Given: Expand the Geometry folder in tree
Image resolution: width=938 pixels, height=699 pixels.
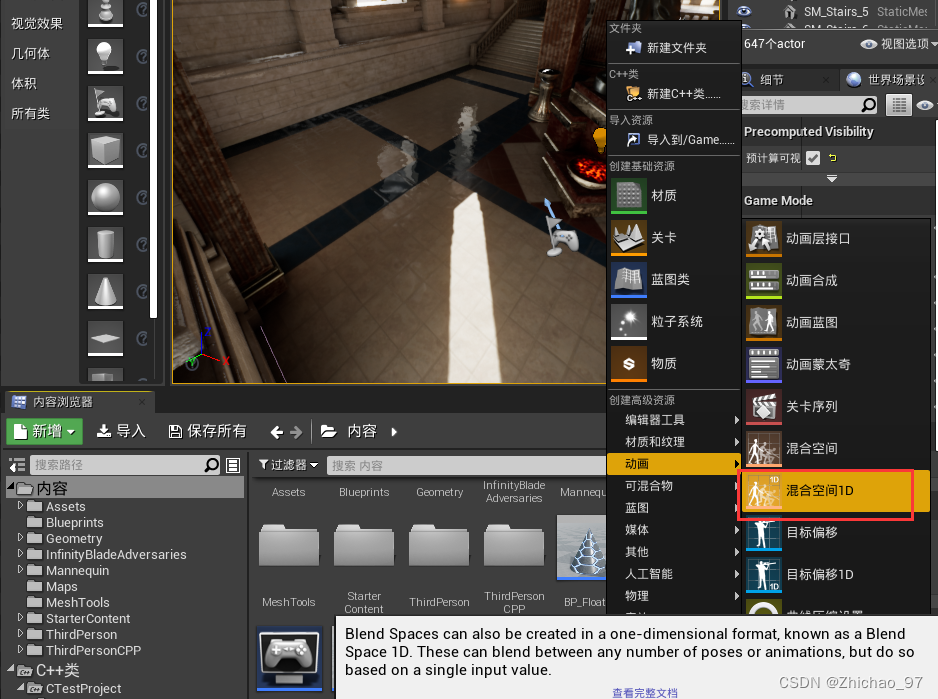Looking at the screenshot, I should pos(20,537).
